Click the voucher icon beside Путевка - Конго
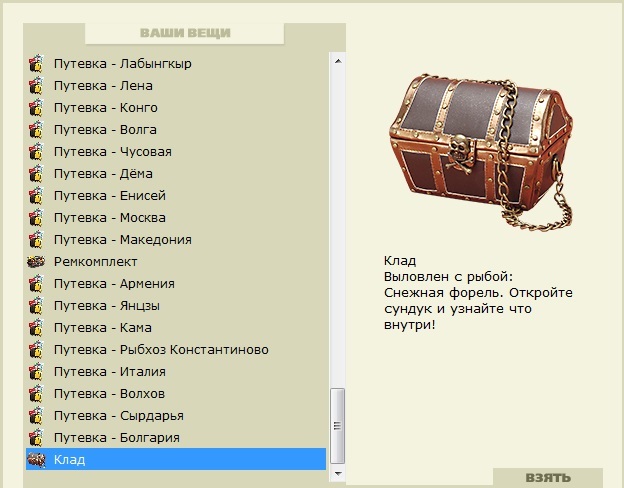This screenshot has height=488, width=624. [x=36, y=107]
